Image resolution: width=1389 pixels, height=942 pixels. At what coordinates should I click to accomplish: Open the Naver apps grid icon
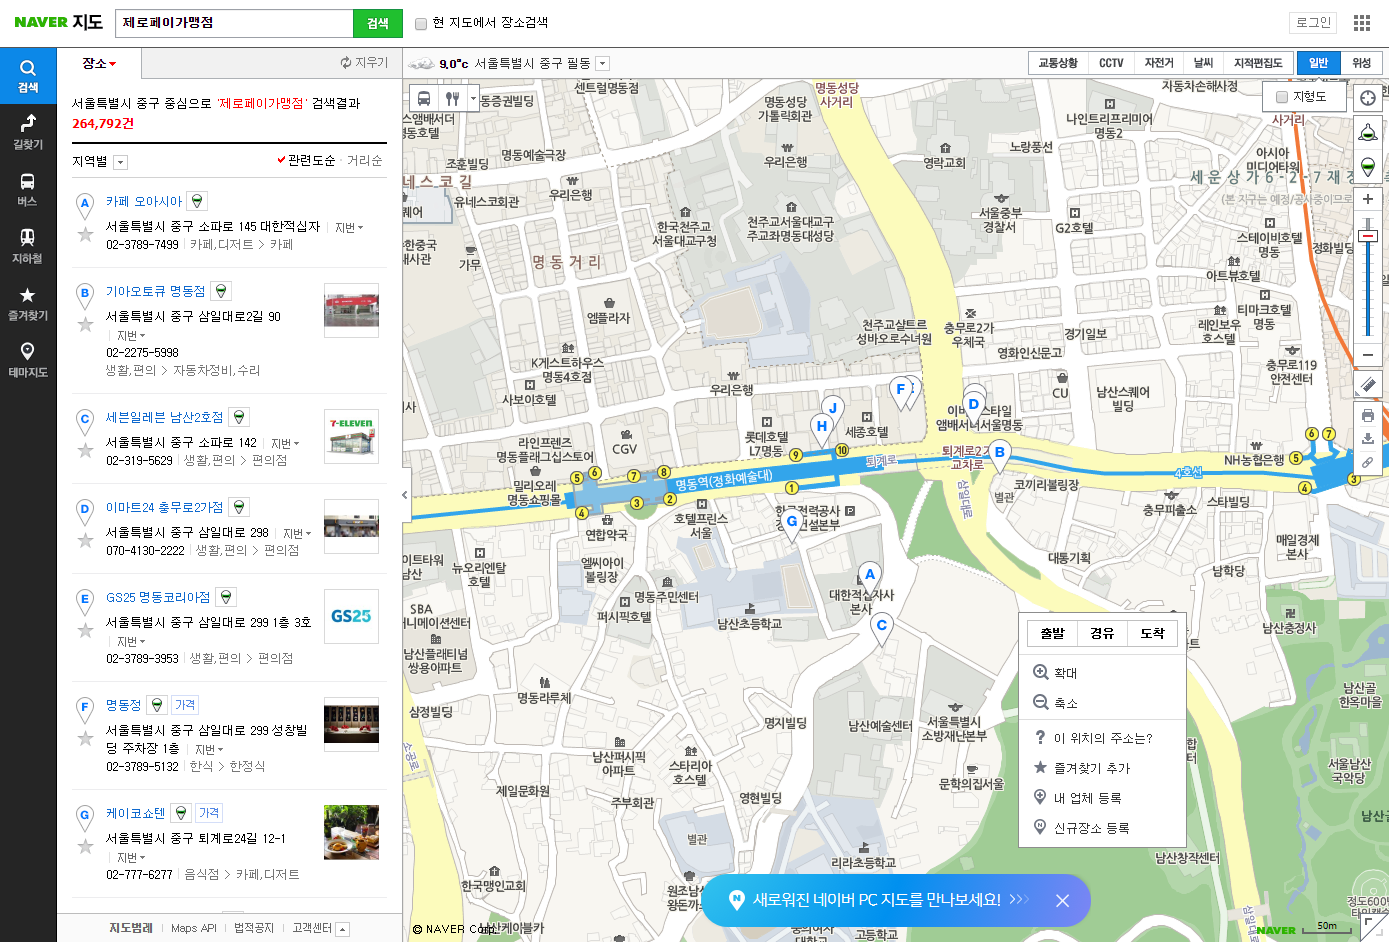pos(1361,23)
